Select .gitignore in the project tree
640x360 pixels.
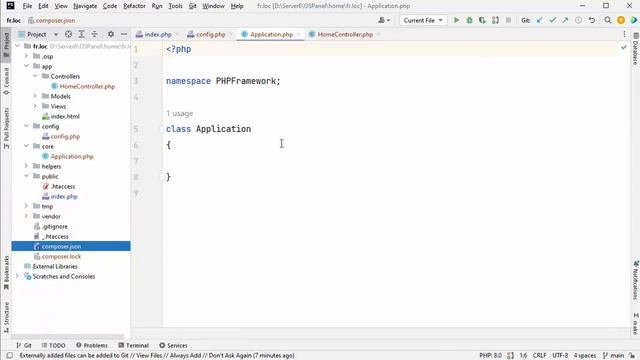pyautogui.click(x=55, y=226)
